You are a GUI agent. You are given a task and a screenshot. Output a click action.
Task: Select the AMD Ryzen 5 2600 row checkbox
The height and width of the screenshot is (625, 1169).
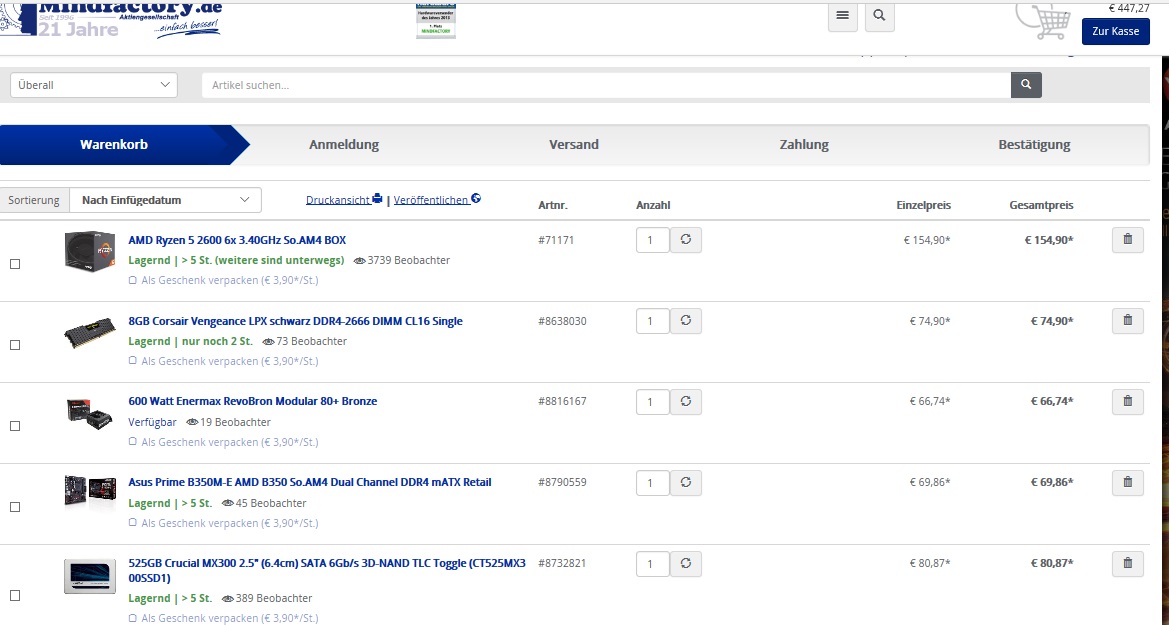pos(15,264)
